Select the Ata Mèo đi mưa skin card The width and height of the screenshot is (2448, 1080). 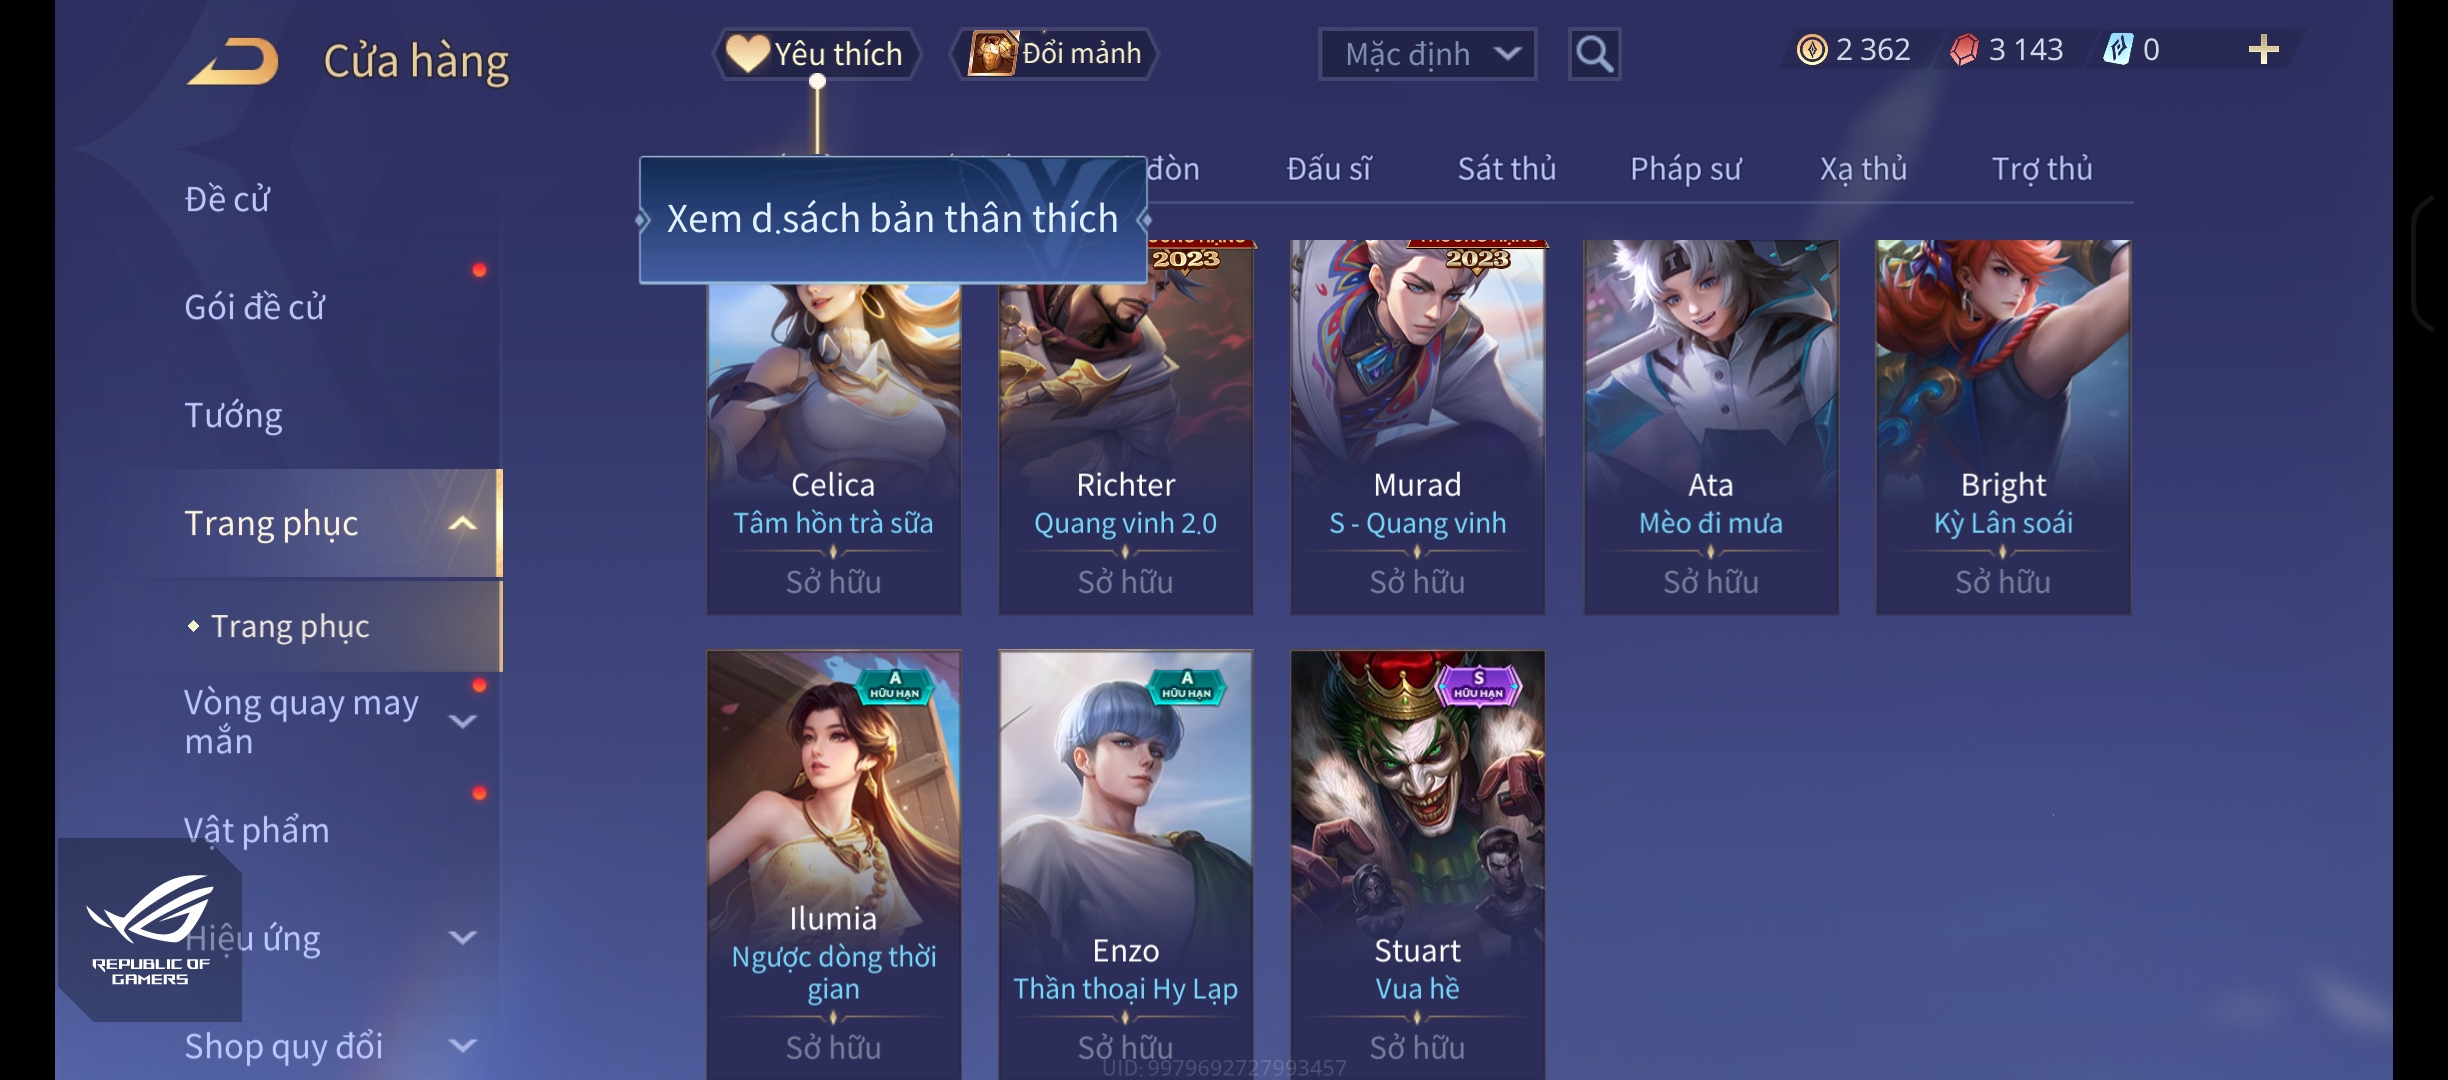[x=1710, y=427]
